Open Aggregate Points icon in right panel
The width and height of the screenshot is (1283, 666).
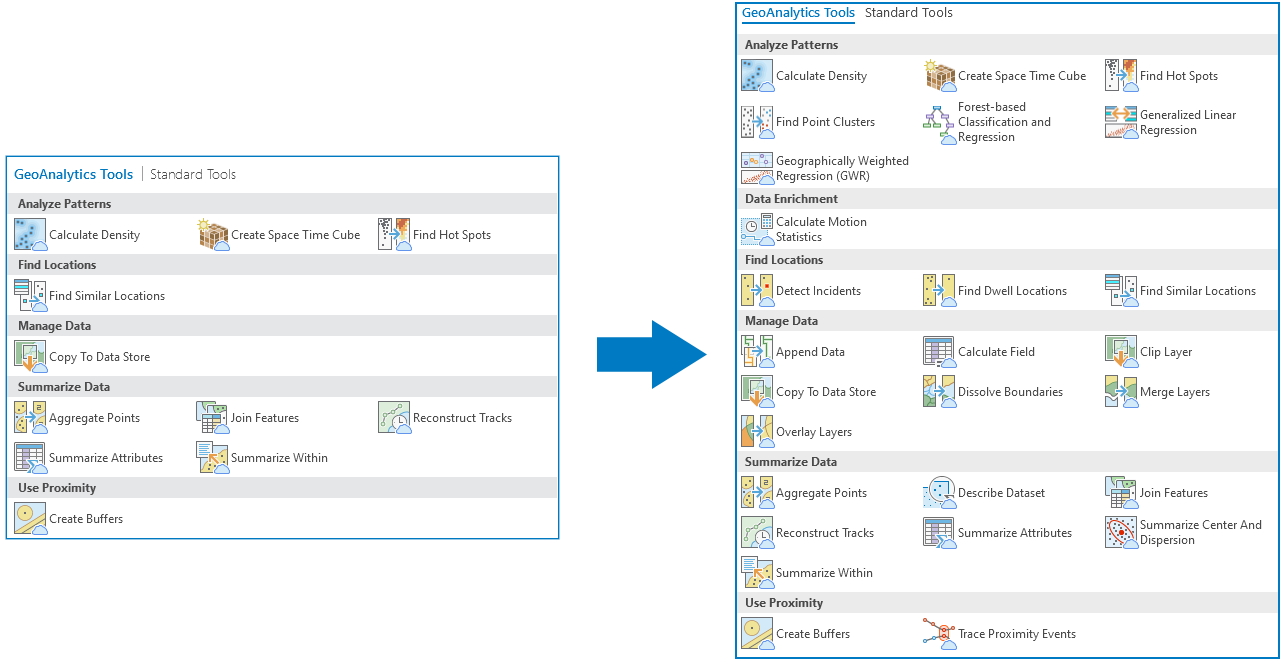(757, 493)
